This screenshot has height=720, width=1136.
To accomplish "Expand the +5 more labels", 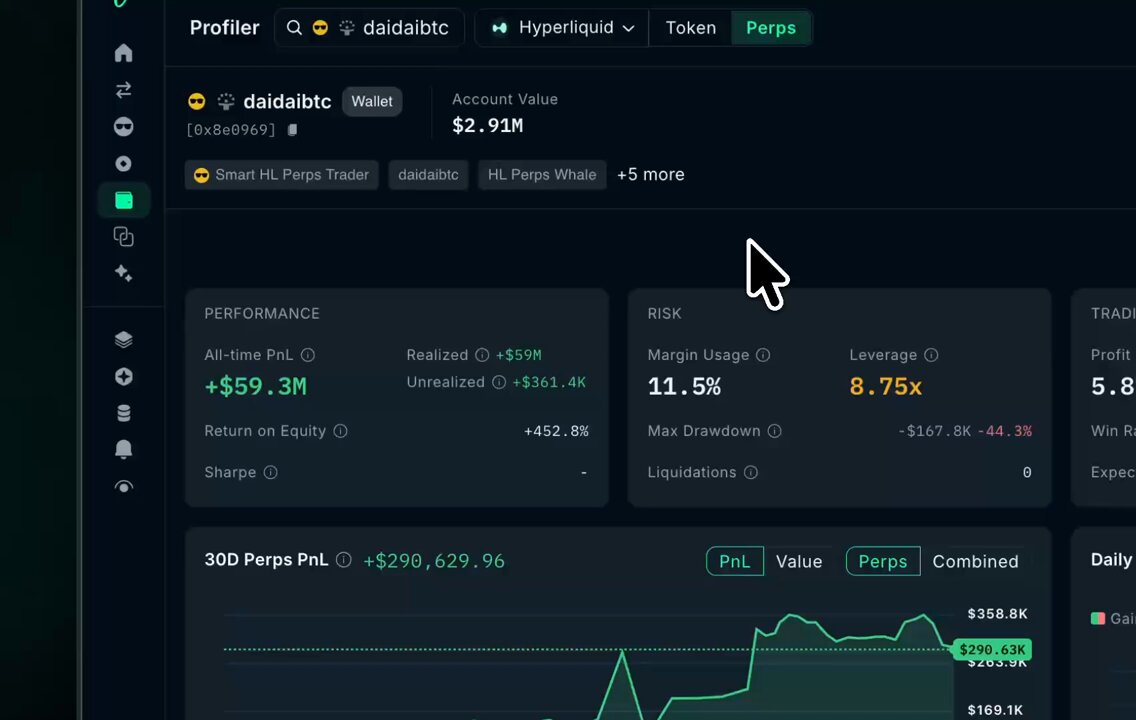I will (651, 175).
